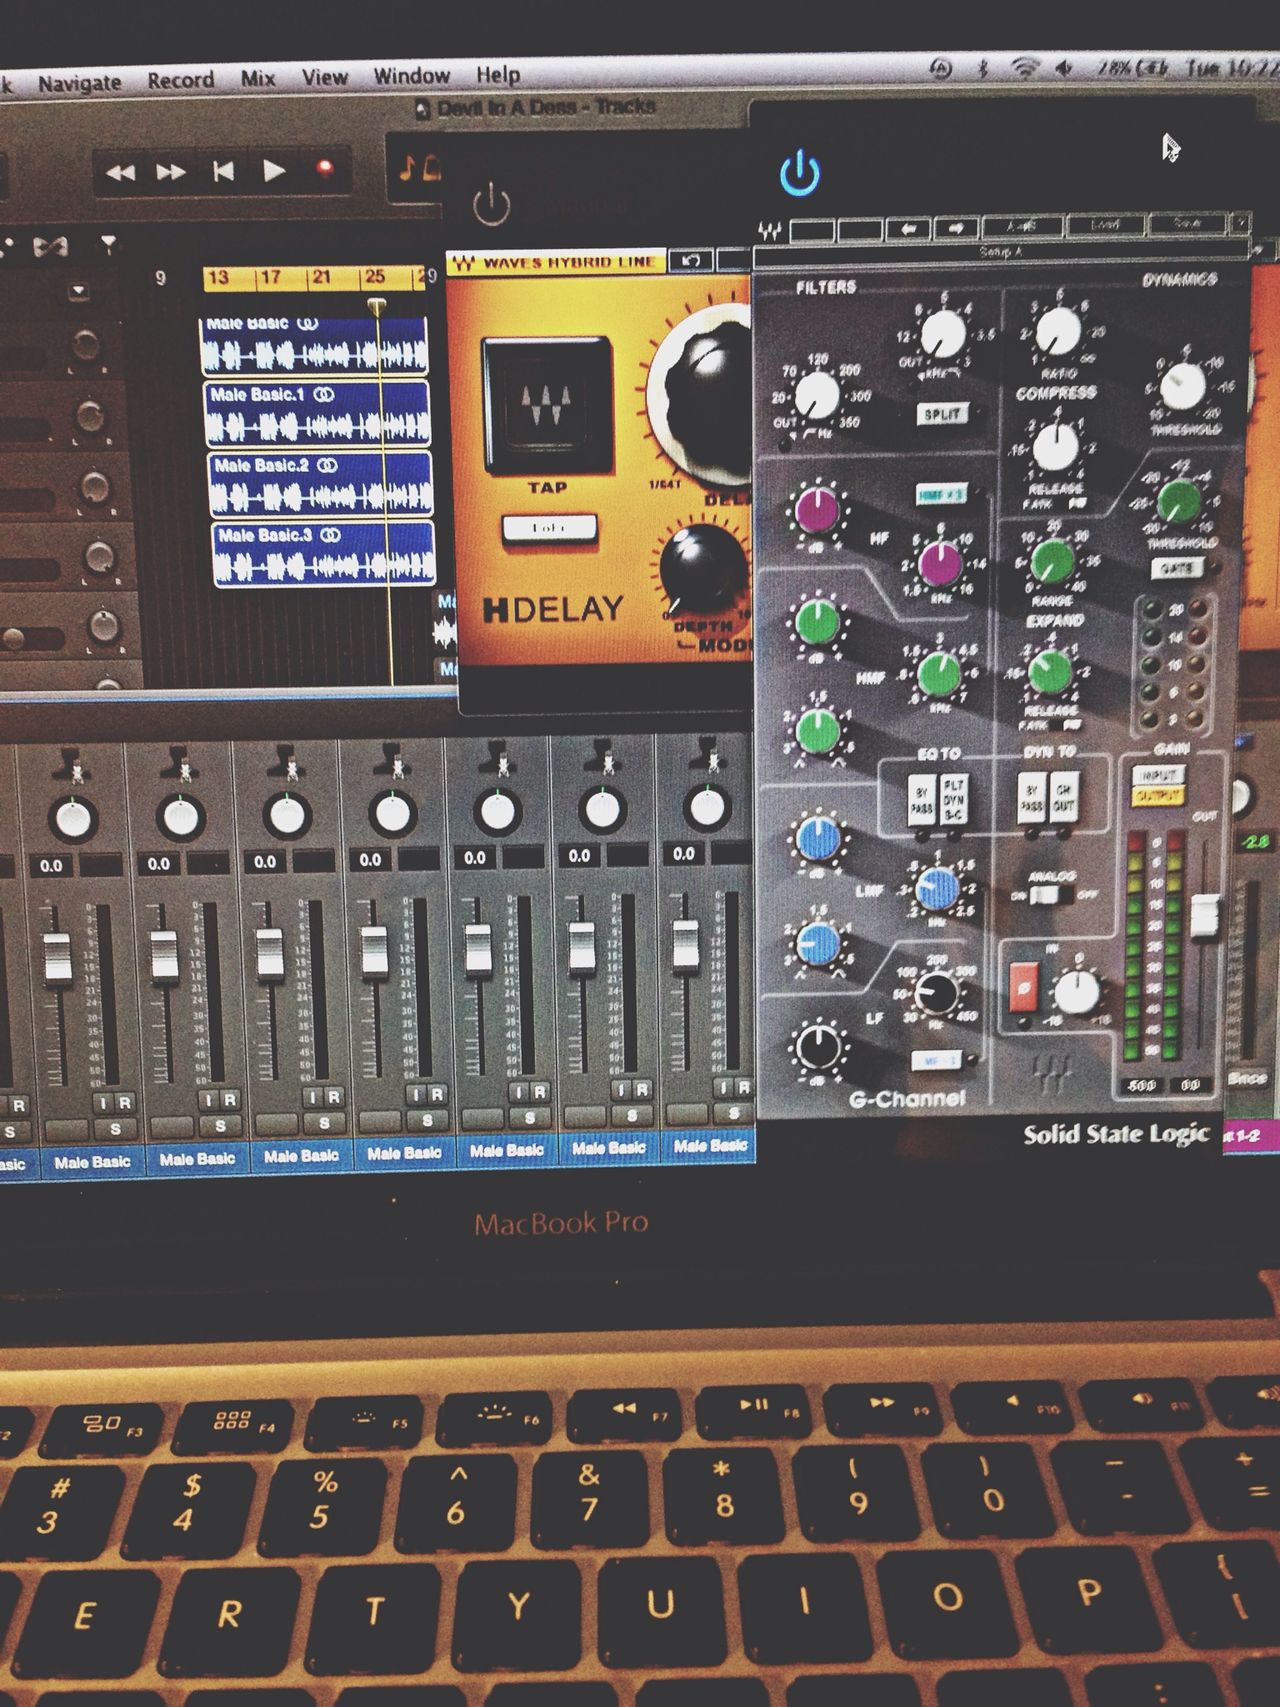Toggle the LMF ÷3 button near LF

click(936, 1059)
